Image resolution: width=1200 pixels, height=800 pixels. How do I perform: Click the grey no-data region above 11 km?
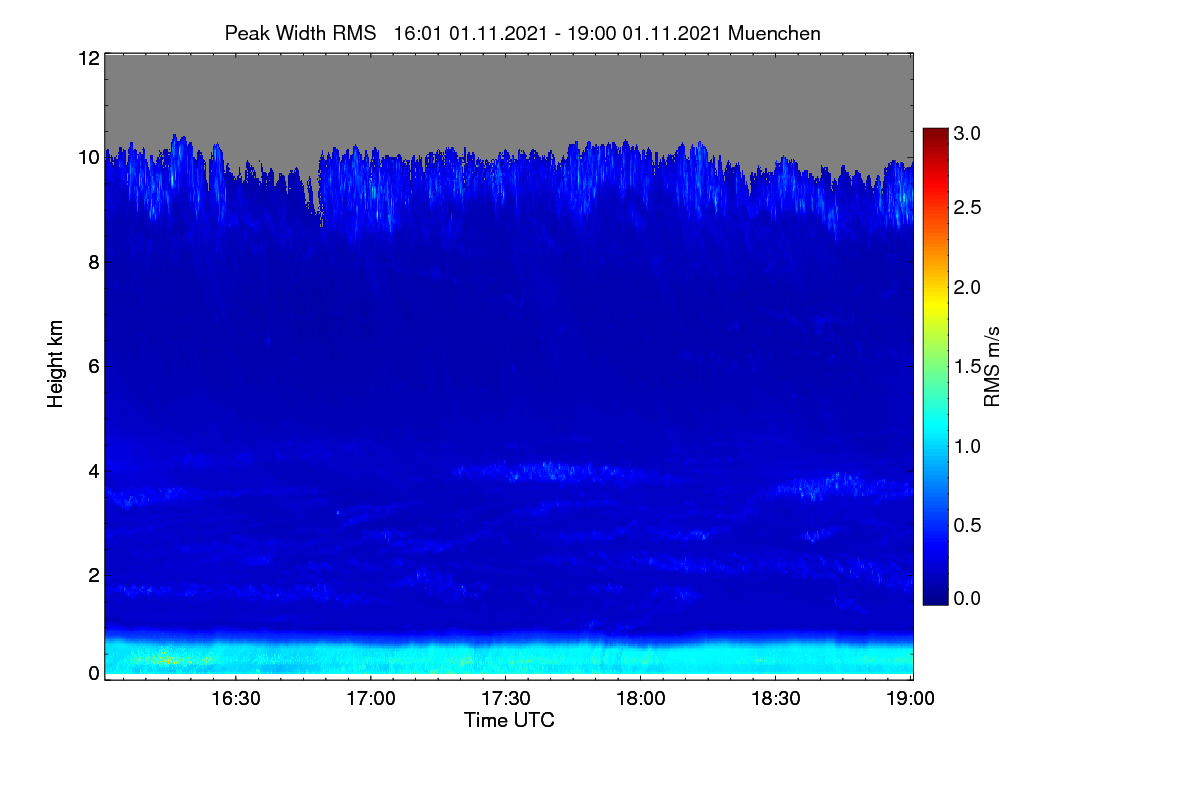[x=508, y=95]
